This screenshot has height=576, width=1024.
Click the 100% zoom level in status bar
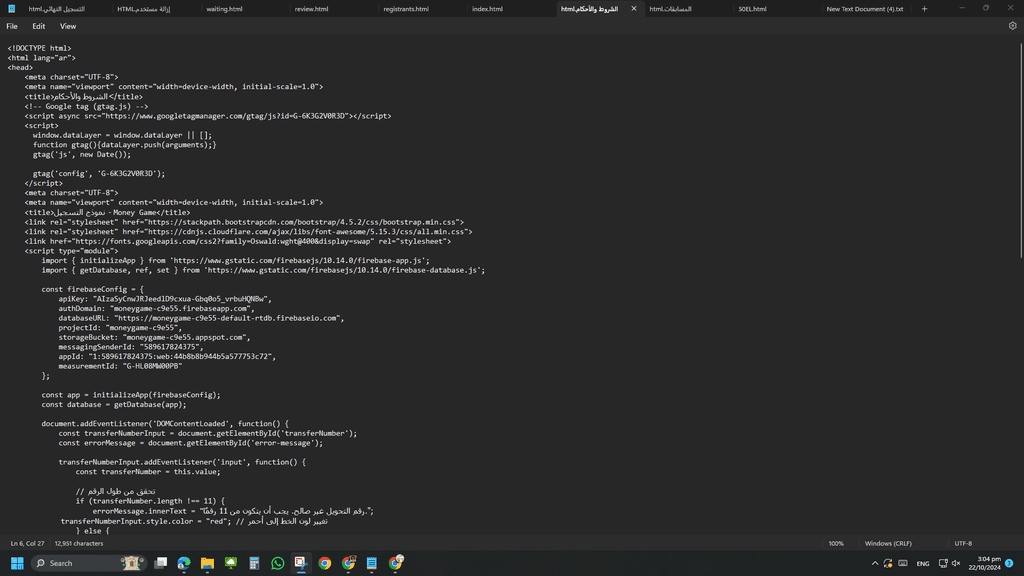tap(836, 543)
